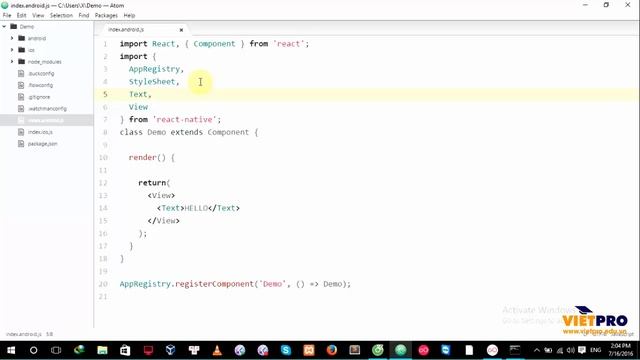This screenshot has height=360, width=640.
Task: Click the .flowconfig file icon
Action: [x=21, y=85]
